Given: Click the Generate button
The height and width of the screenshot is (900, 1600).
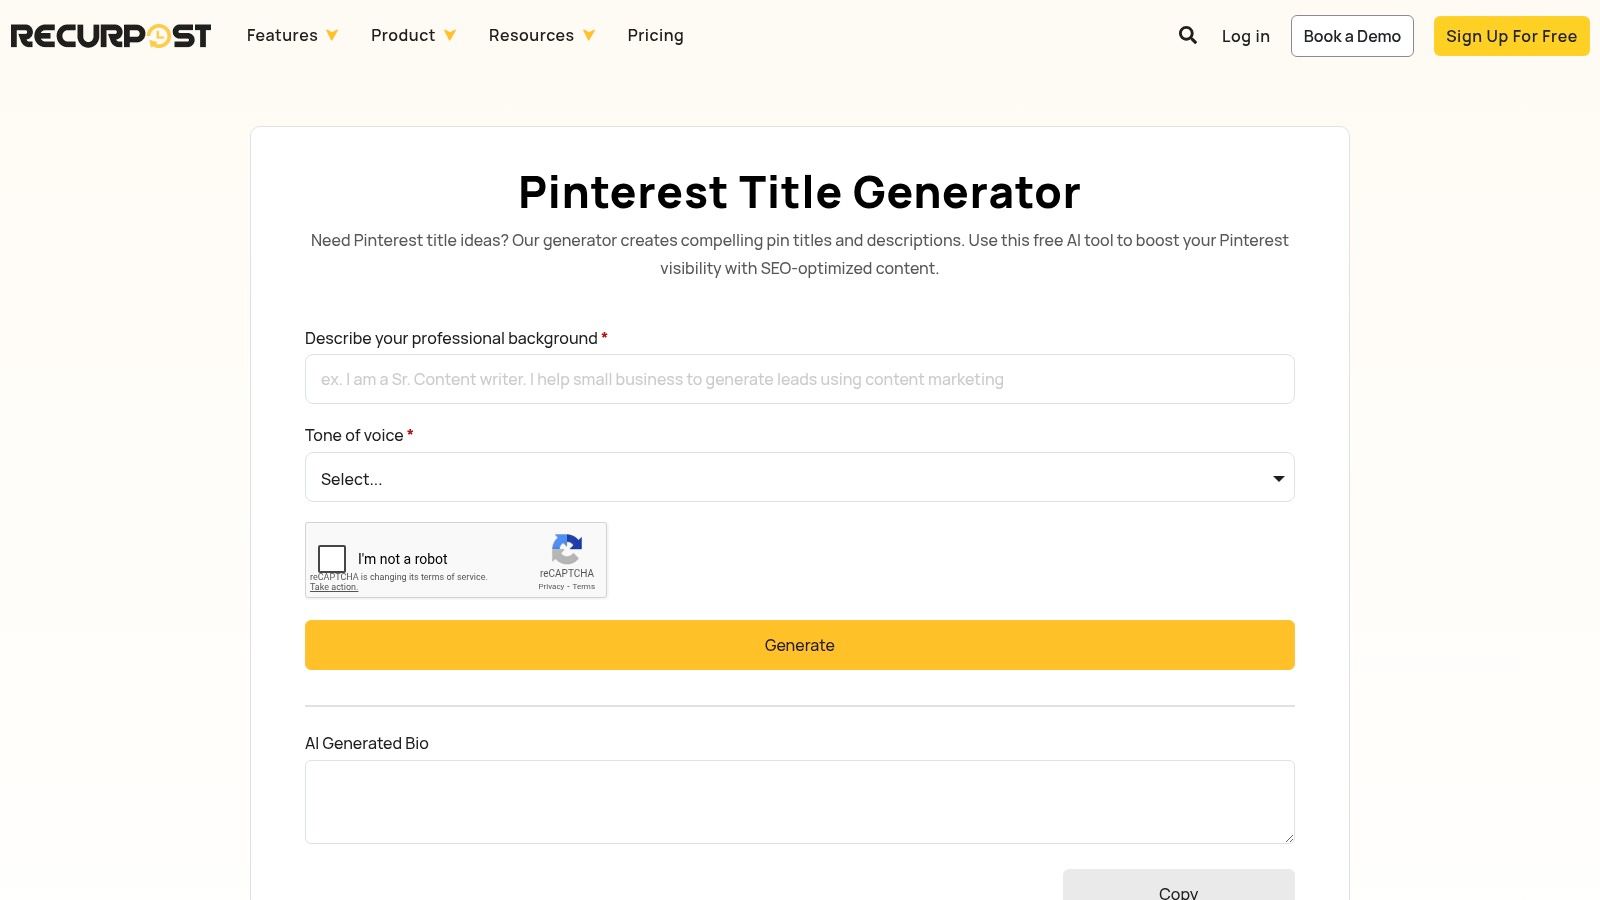Looking at the screenshot, I should pos(799,645).
